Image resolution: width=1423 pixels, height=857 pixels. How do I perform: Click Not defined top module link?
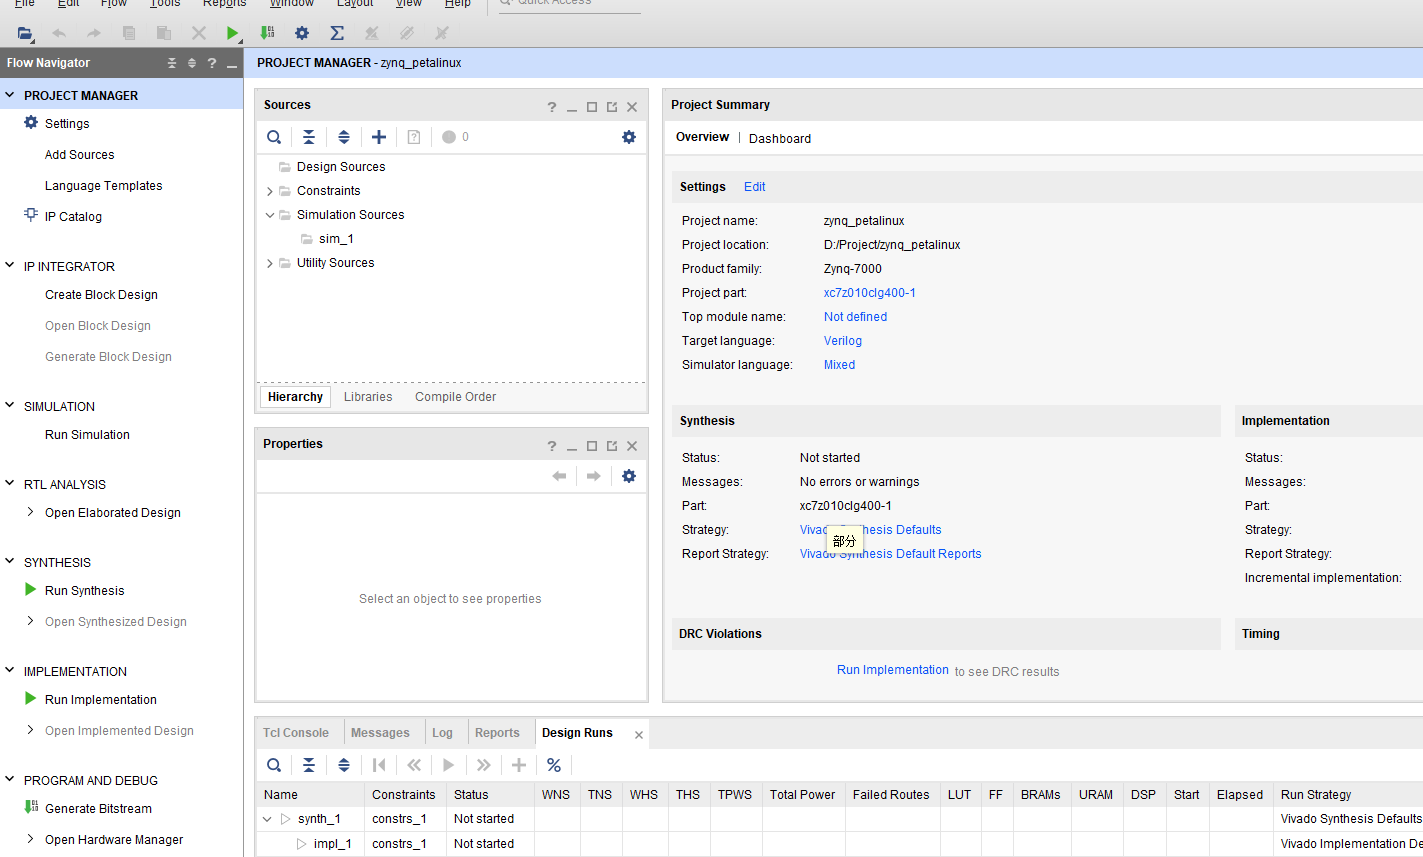point(855,317)
